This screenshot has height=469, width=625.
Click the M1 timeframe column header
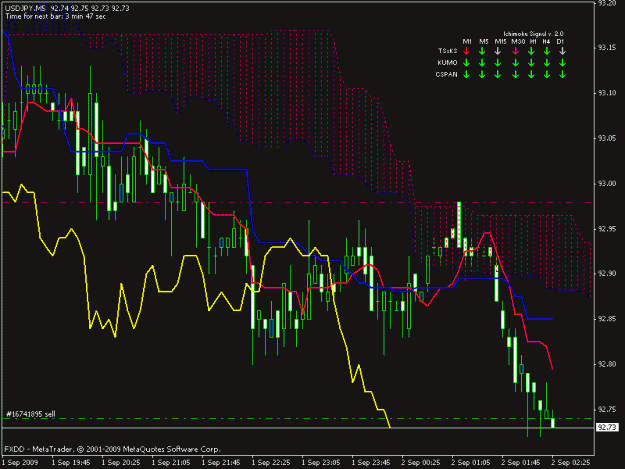[x=467, y=41]
